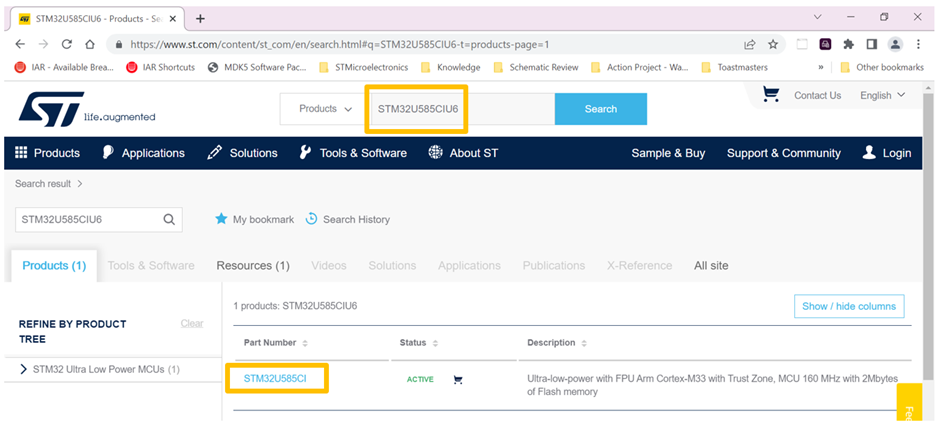
Task: Click the cart icon beside ACTIVE status
Action: 458,380
